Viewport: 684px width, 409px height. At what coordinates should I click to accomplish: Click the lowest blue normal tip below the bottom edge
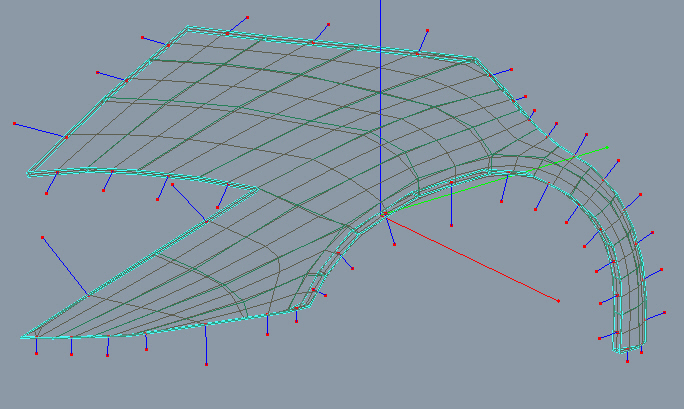click(207, 364)
